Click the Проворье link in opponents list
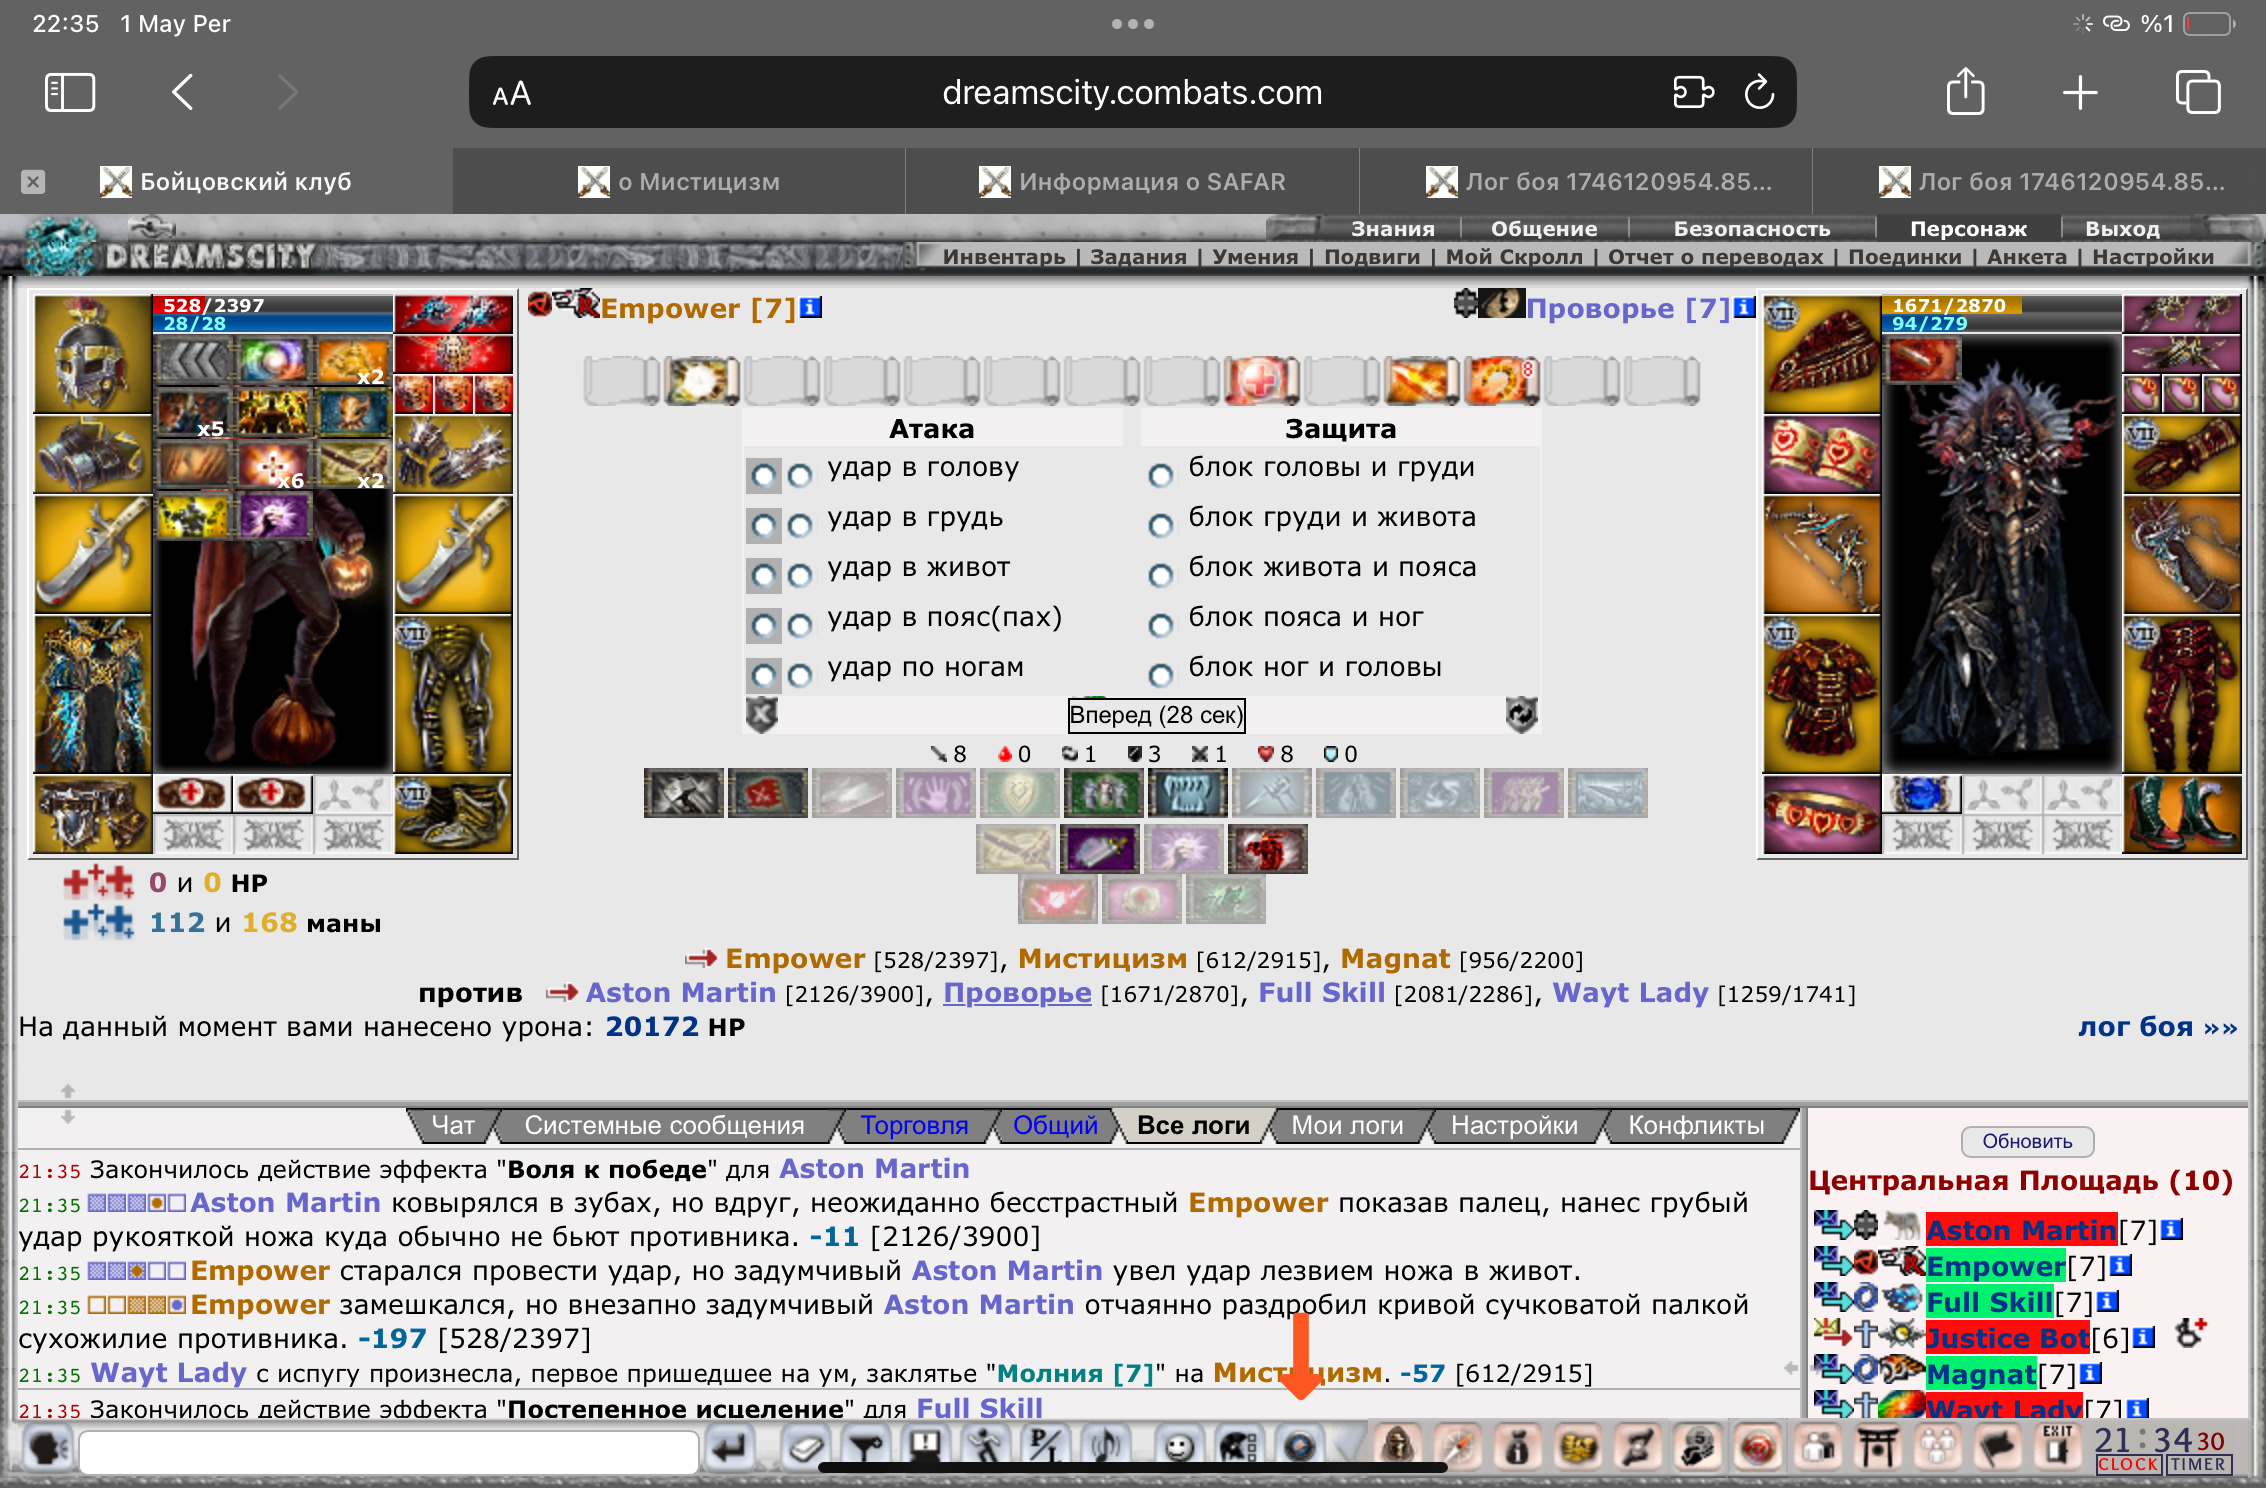The image size is (2266, 1488). point(1017,993)
